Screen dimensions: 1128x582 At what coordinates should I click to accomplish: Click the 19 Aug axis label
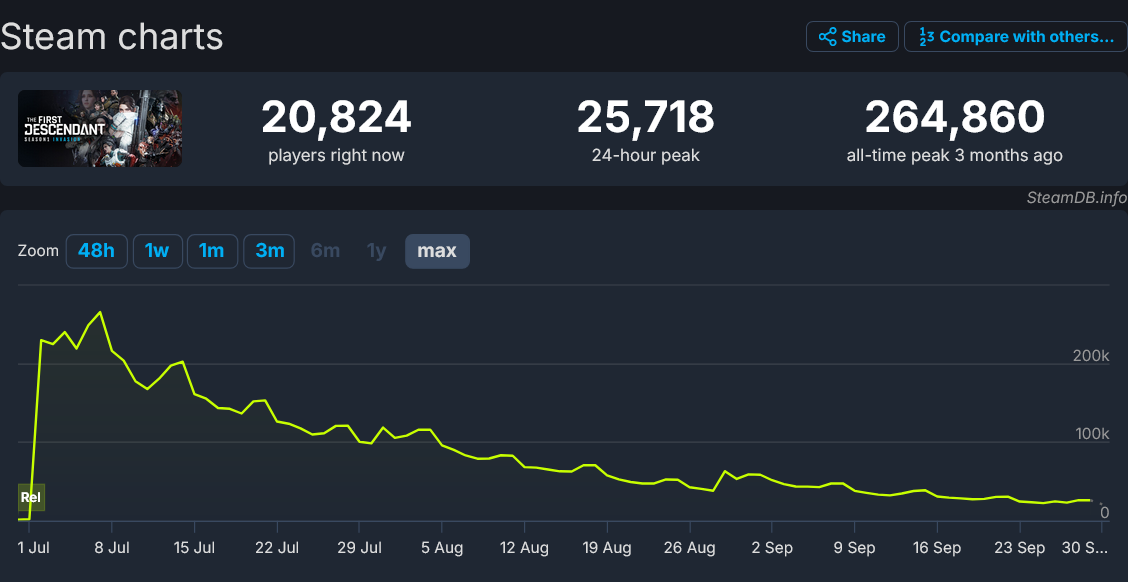607,548
